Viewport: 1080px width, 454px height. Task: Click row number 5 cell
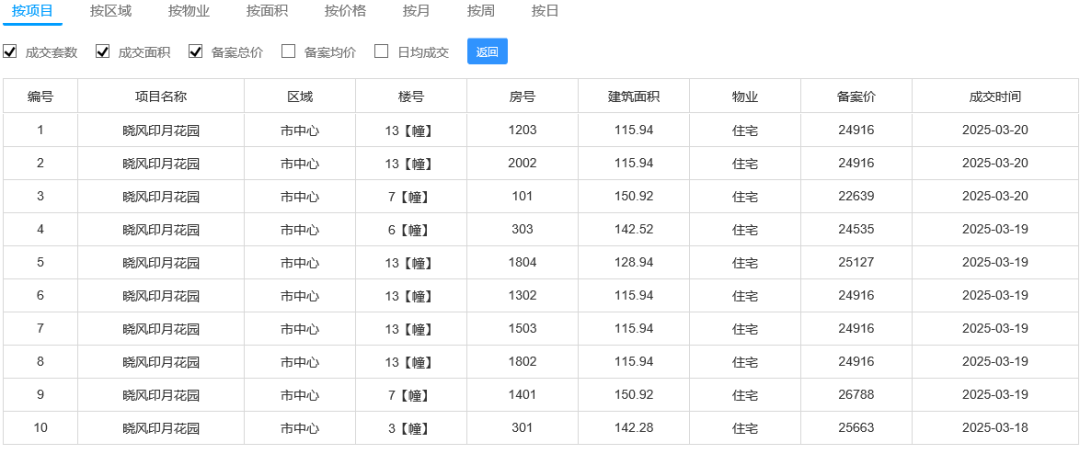pos(41,262)
